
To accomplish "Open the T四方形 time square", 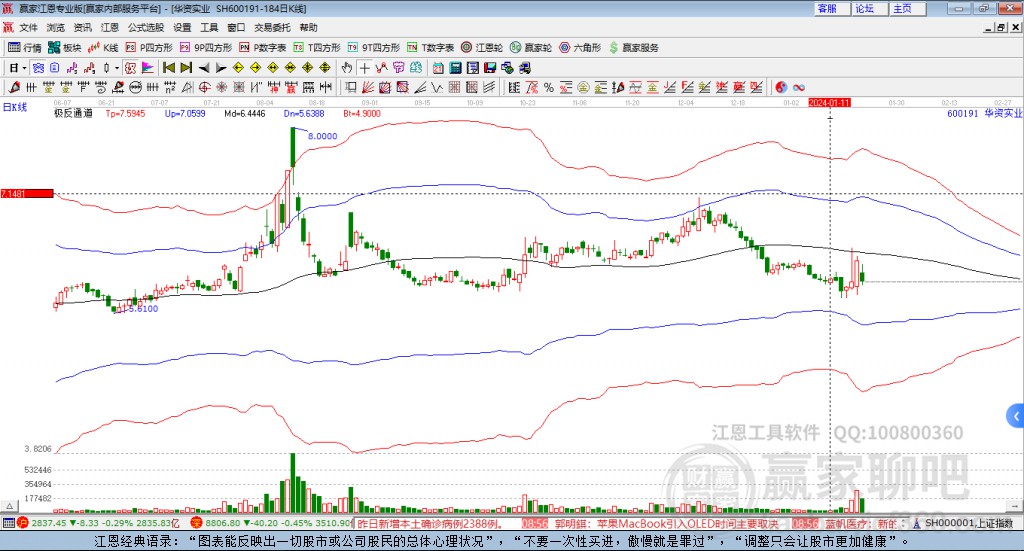I will click(317, 48).
